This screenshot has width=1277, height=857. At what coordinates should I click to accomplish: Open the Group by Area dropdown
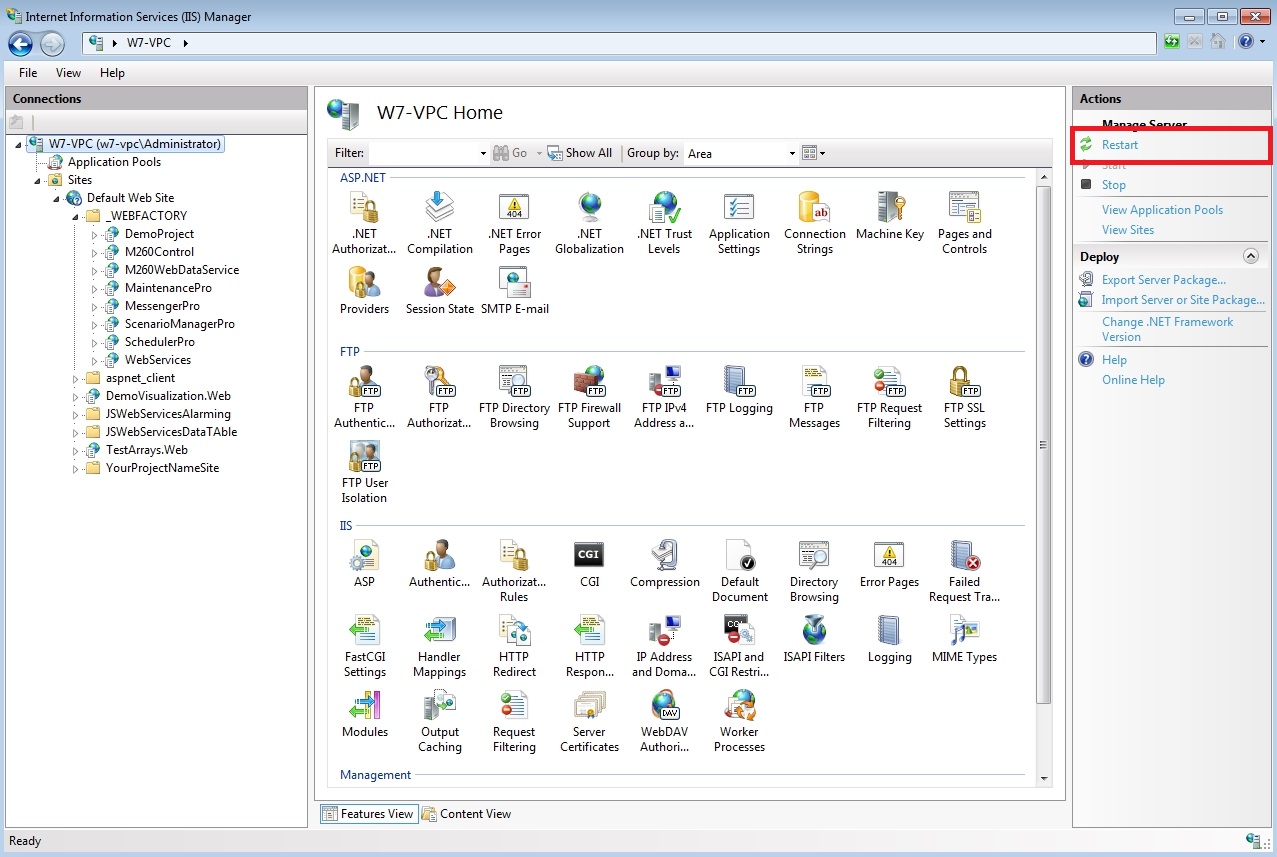tap(741, 153)
